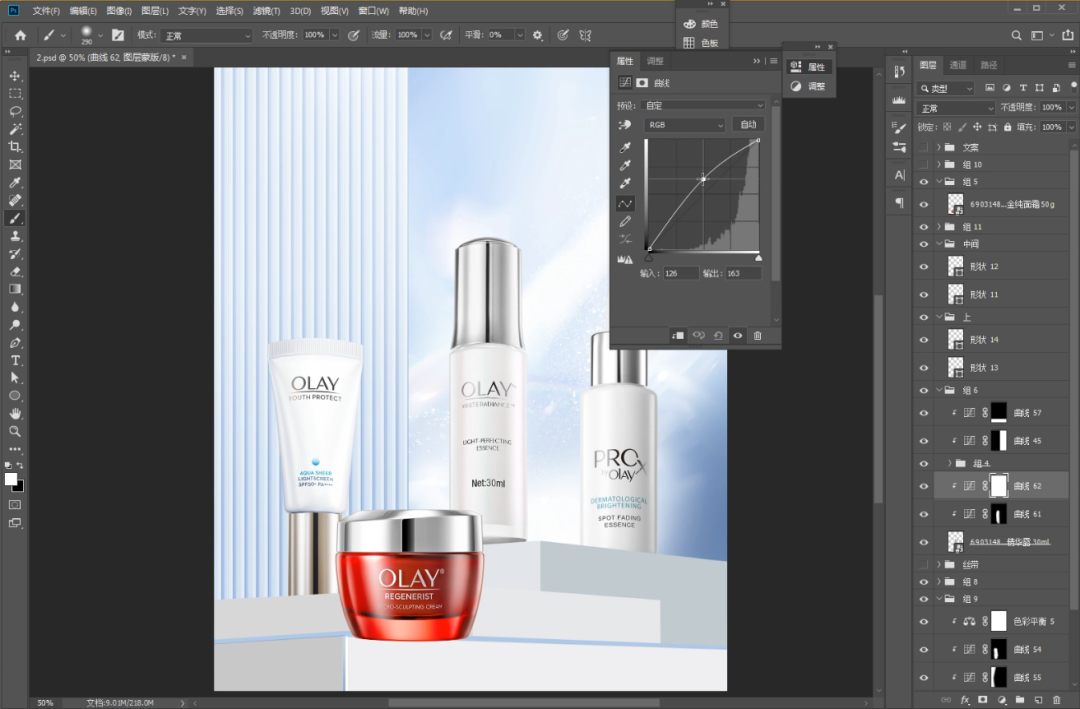Screen dimensions: 1080x709
Task: Open the brush blending mode dropdown
Action: [x=206, y=35]
